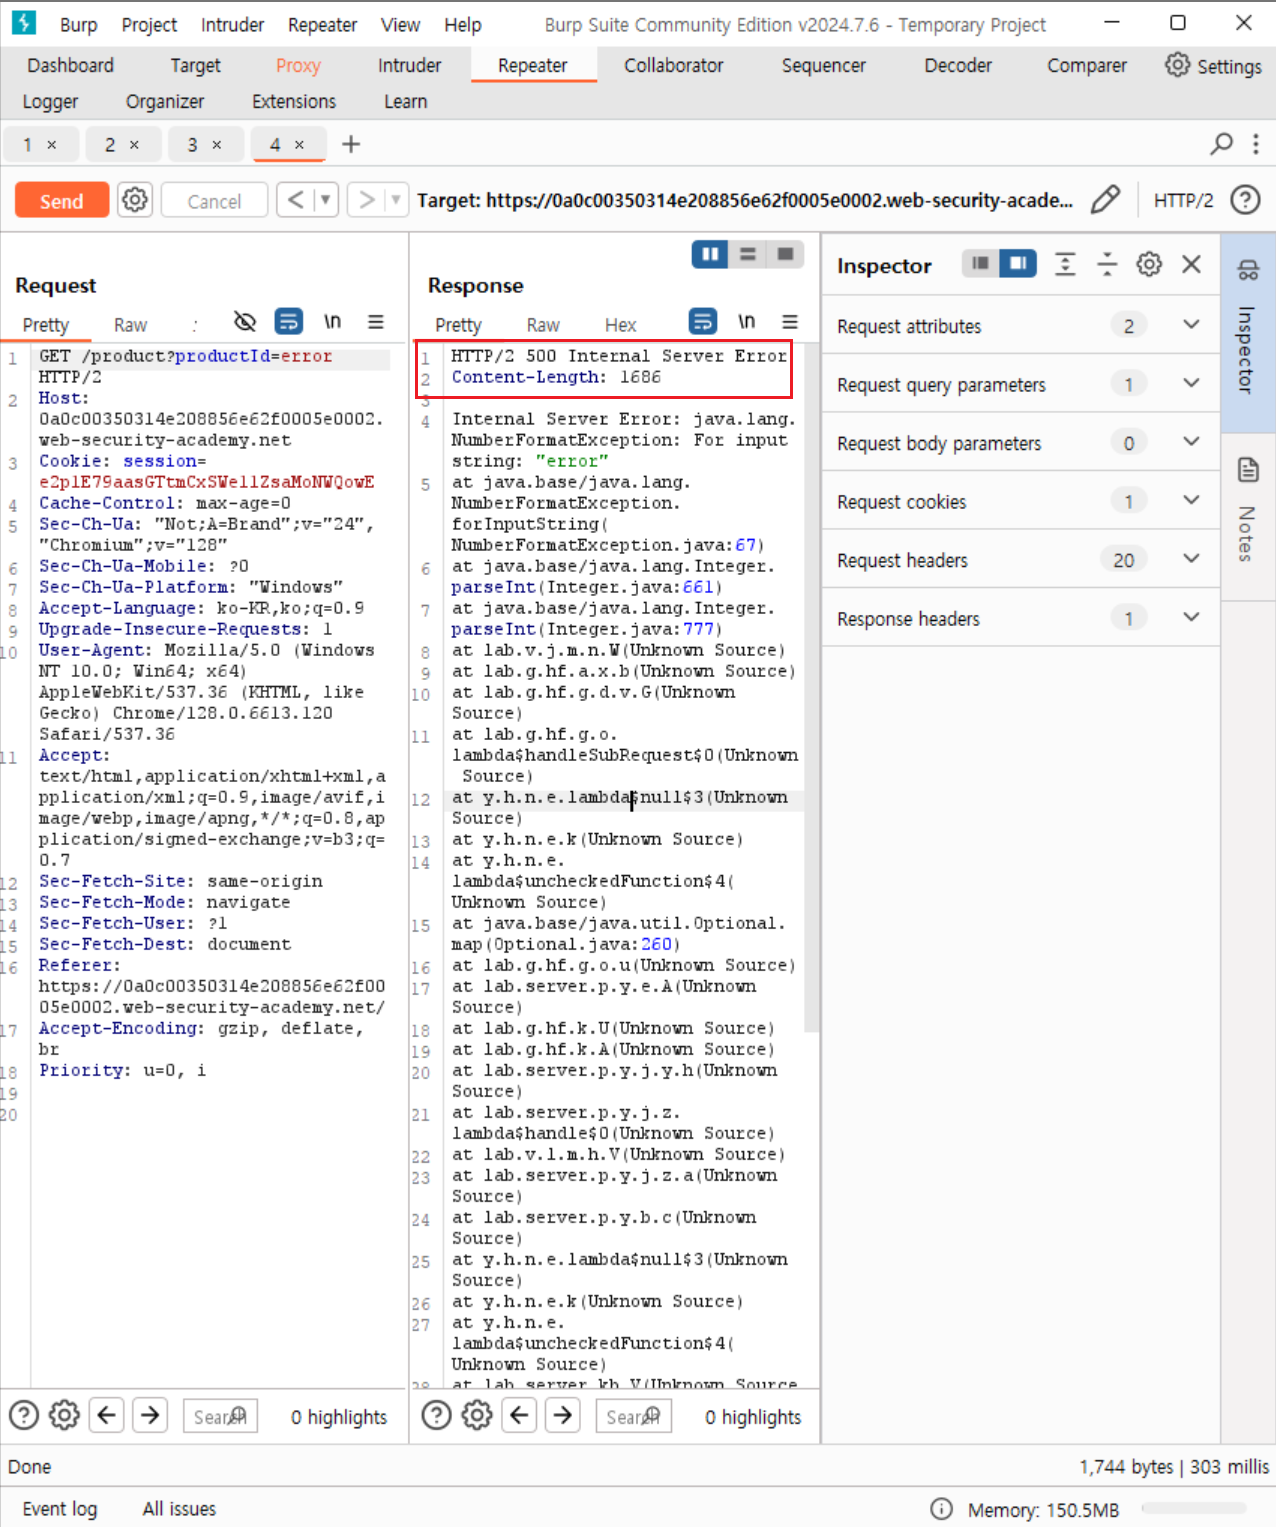The image size is (1276, 1527).
Task: Click the orange Send button
Action: tap(61, 201)
